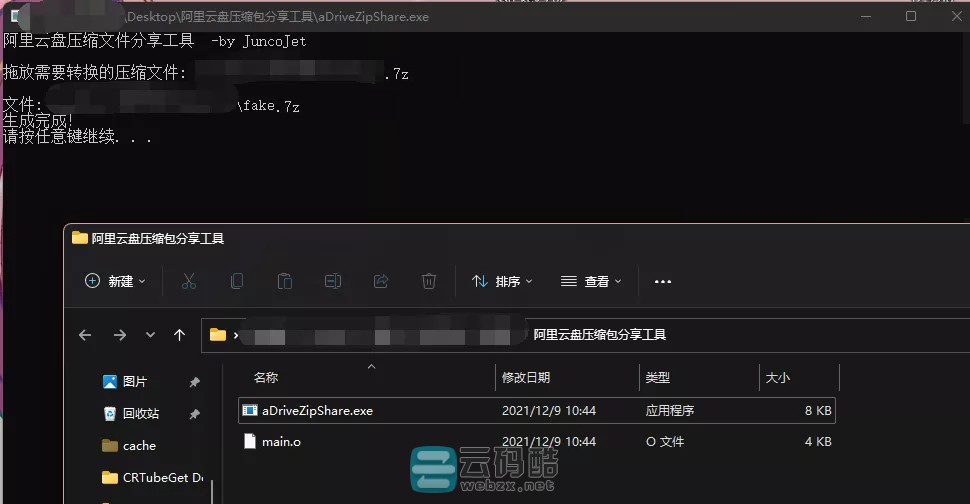The height and width of the screenshot is (504, 970).
Task: Close the aDriveZipShare.exe console window
Action: click(957, 16)
